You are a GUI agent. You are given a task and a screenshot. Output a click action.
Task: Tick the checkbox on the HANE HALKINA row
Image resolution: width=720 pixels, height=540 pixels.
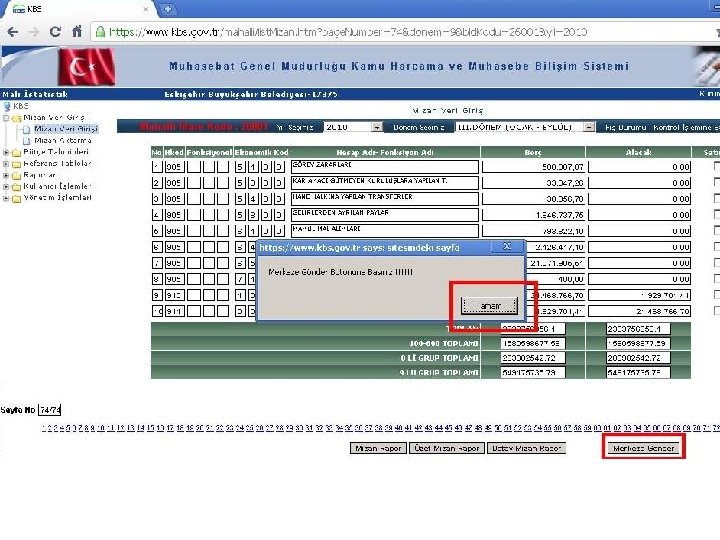tap(717, 198)
